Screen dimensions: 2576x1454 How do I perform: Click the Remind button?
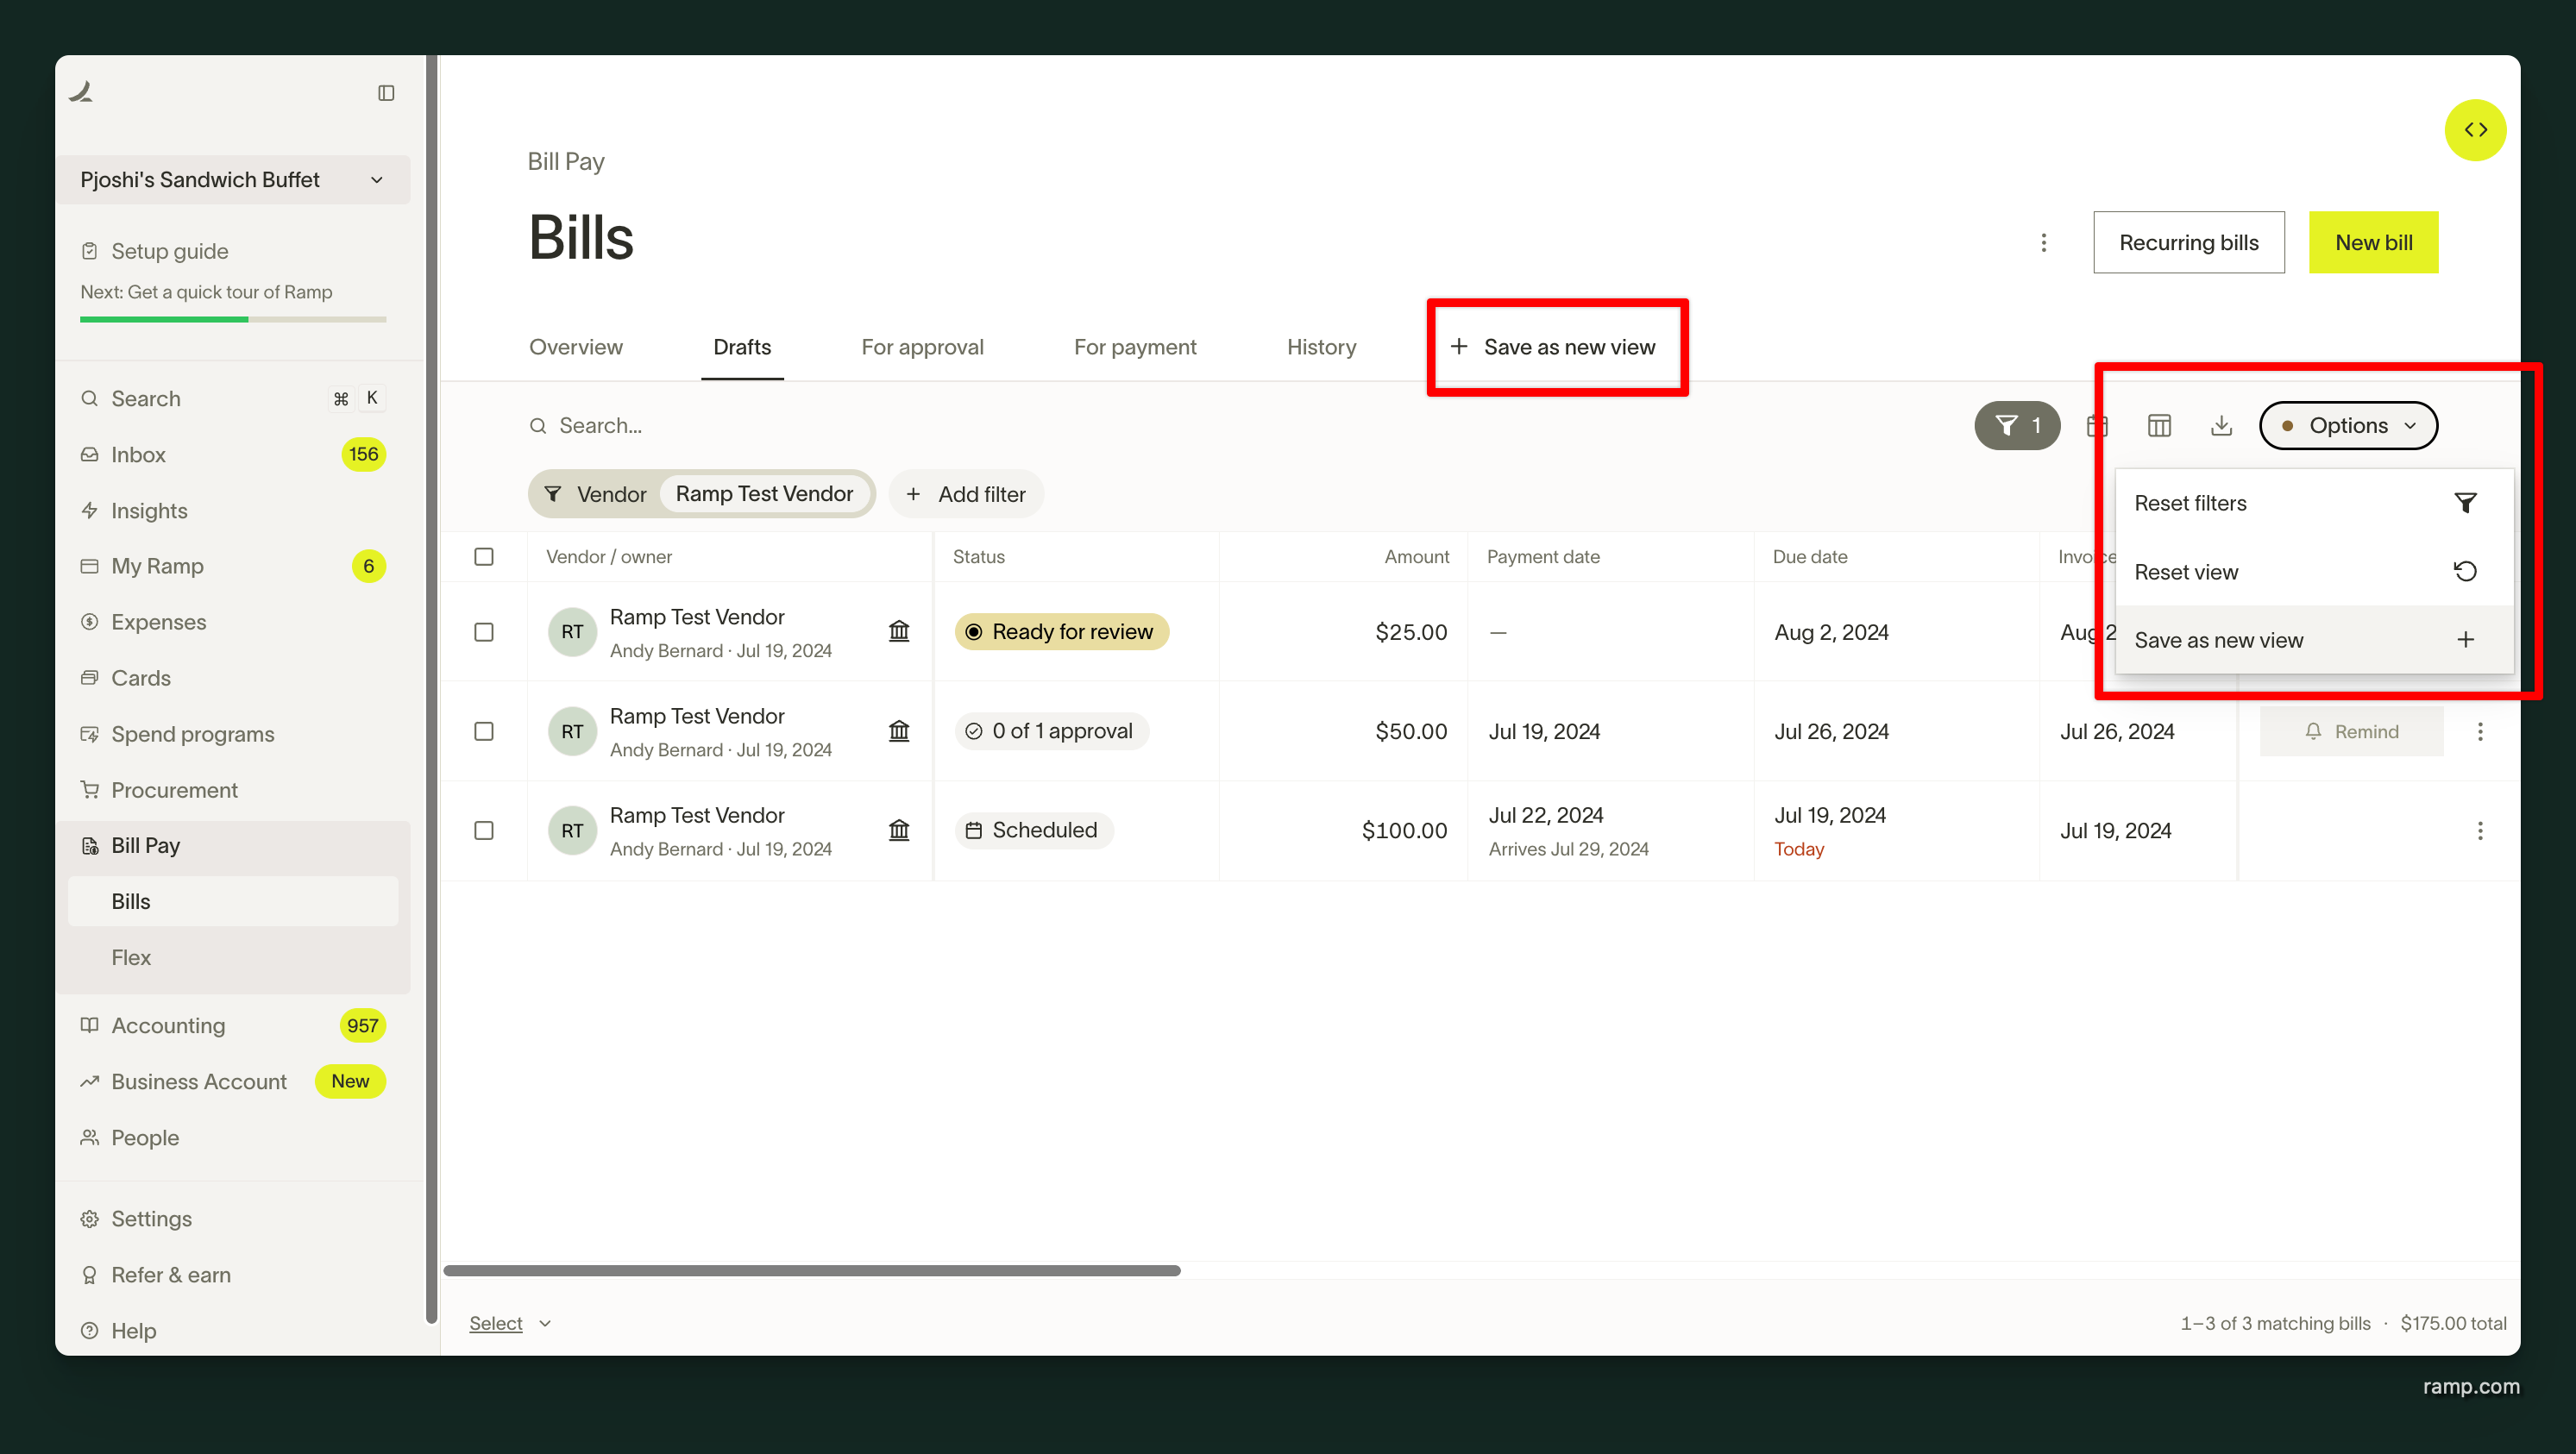pyautogui.click(x=2351, y=732)
